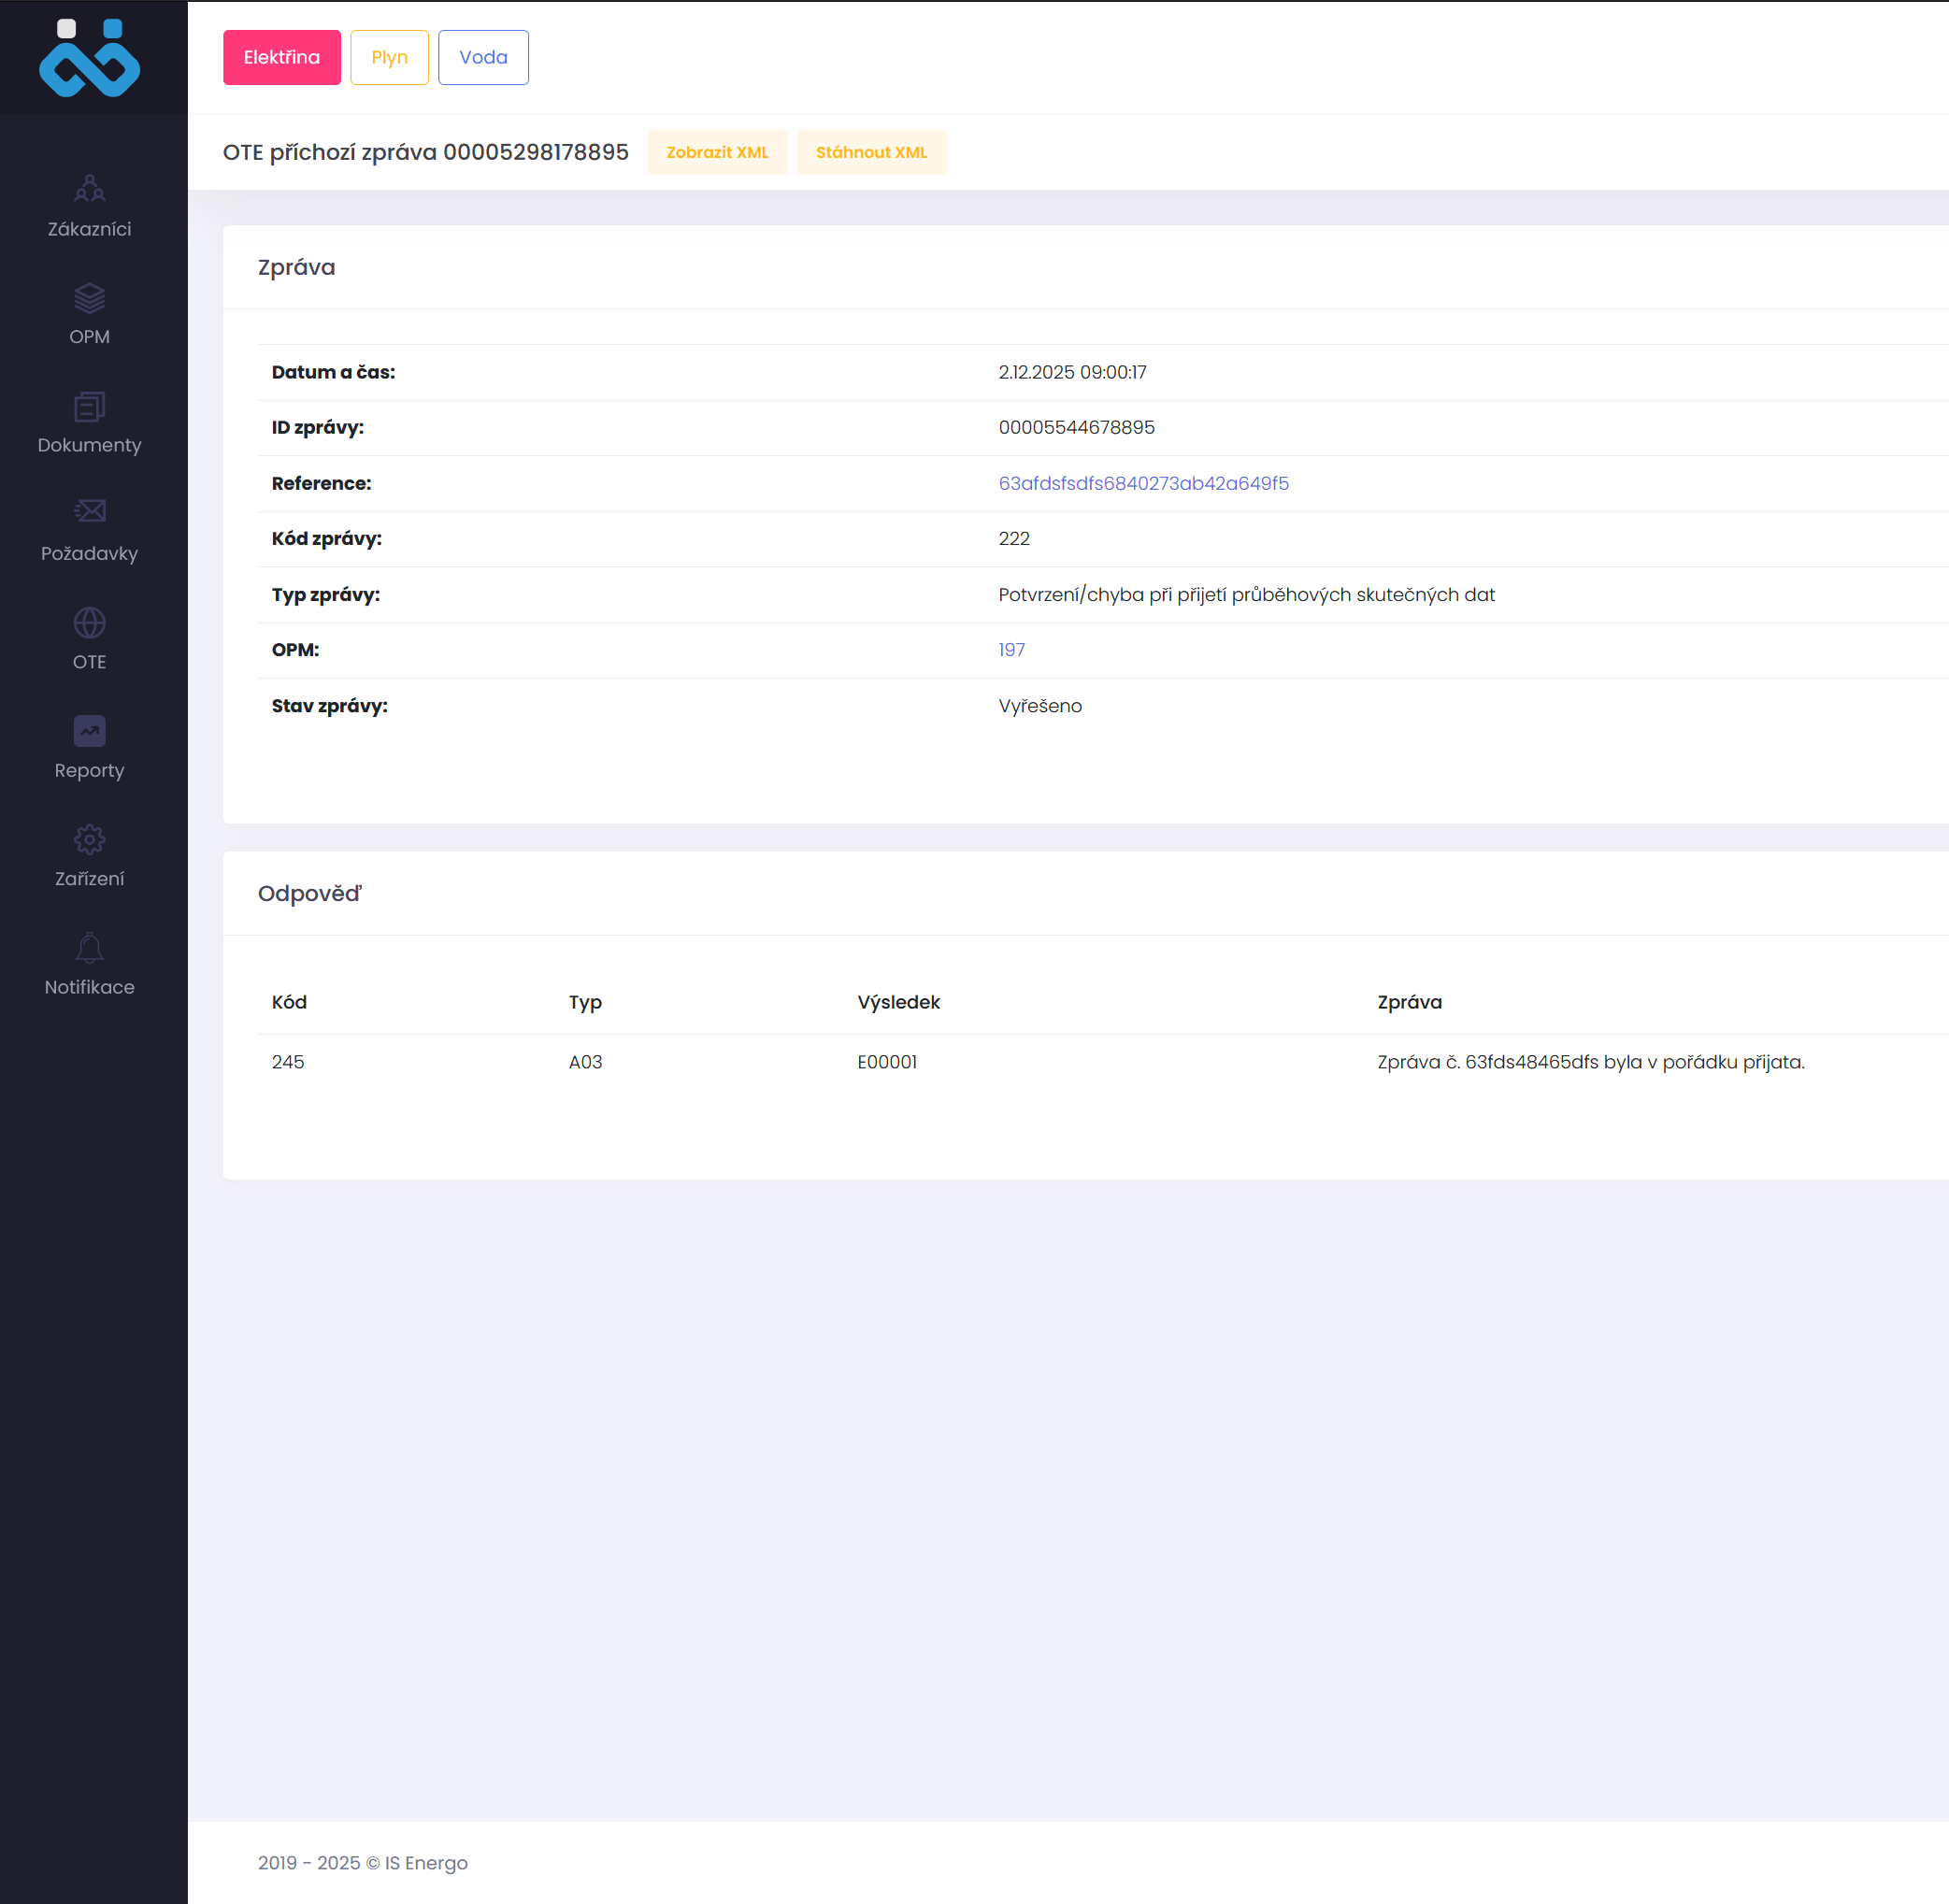Open the Požadavky envelope icon

point(89,512)
